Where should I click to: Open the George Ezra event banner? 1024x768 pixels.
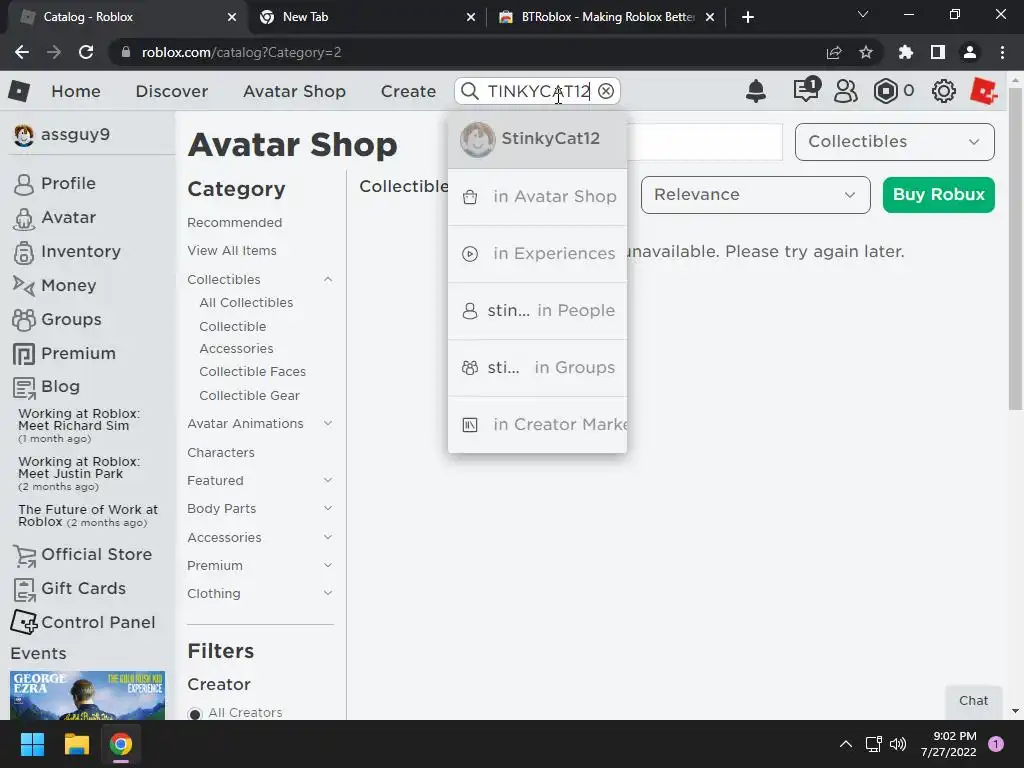click(88, 695)
